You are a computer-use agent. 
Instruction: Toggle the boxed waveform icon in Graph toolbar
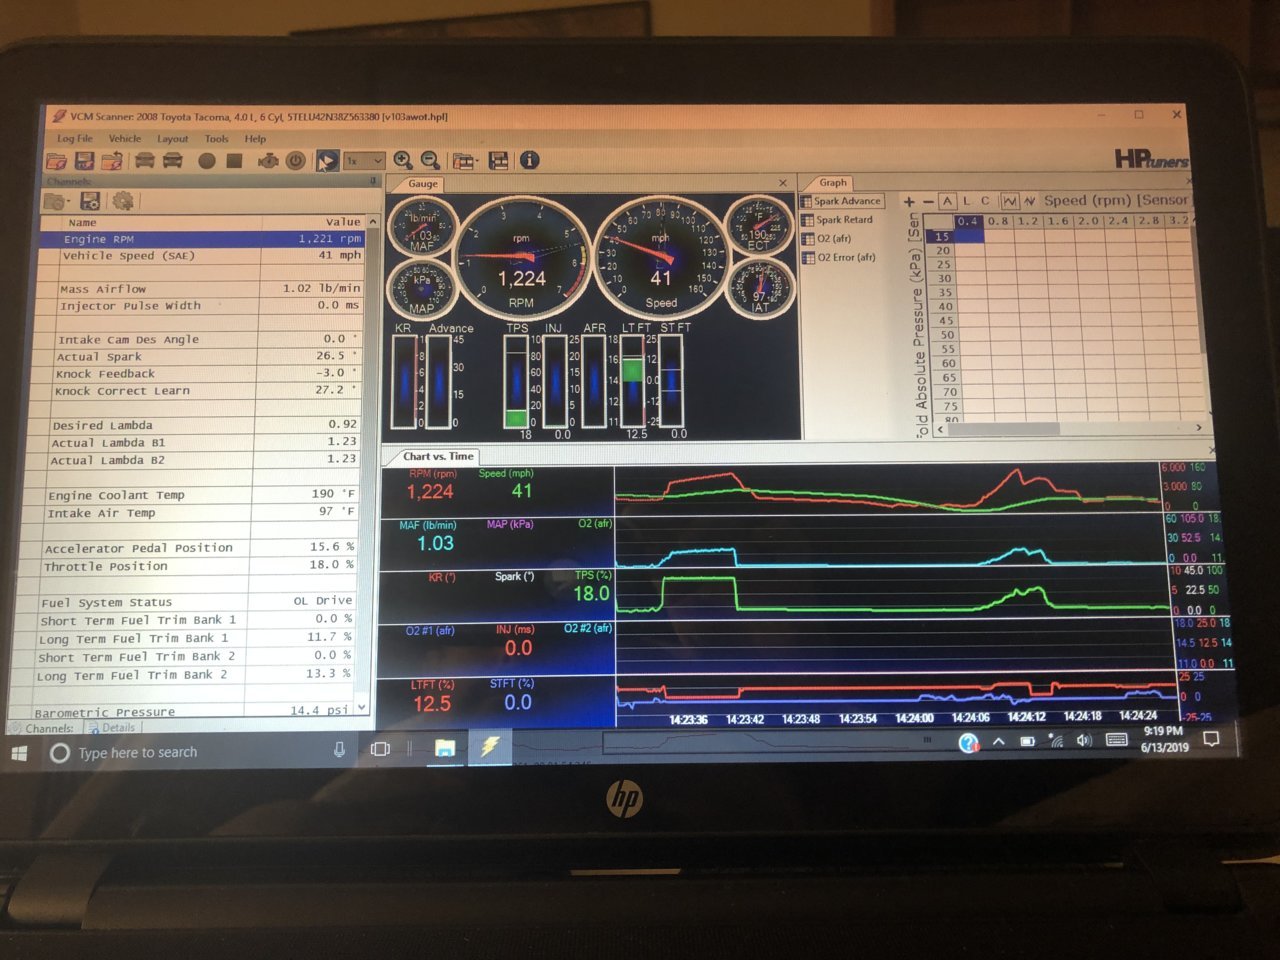(x=1010, y=201)
